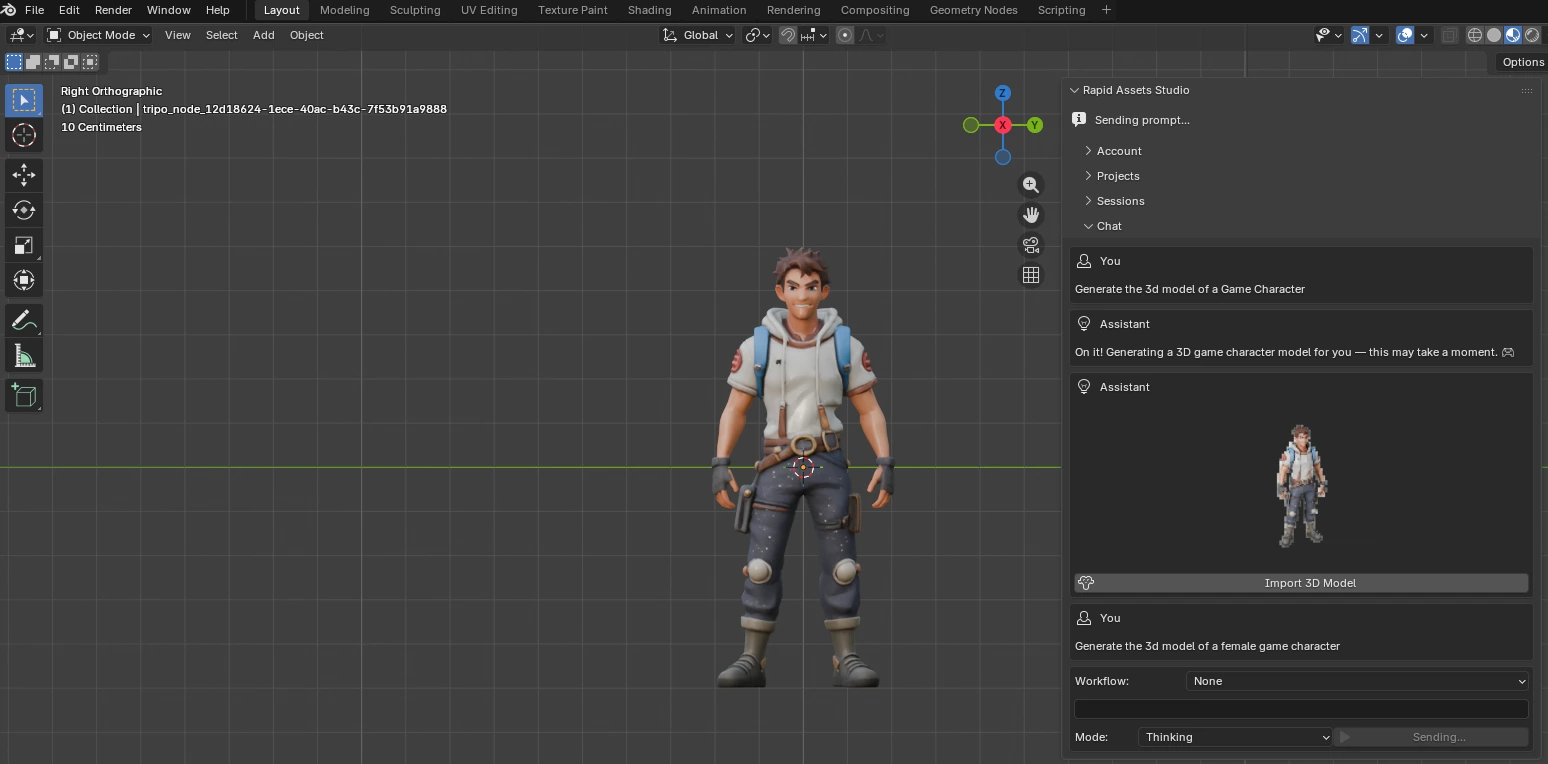Viewport: 1548px width, 764px height.
Task: Switch to the Shading workspace tab
Action: (649, 10)
